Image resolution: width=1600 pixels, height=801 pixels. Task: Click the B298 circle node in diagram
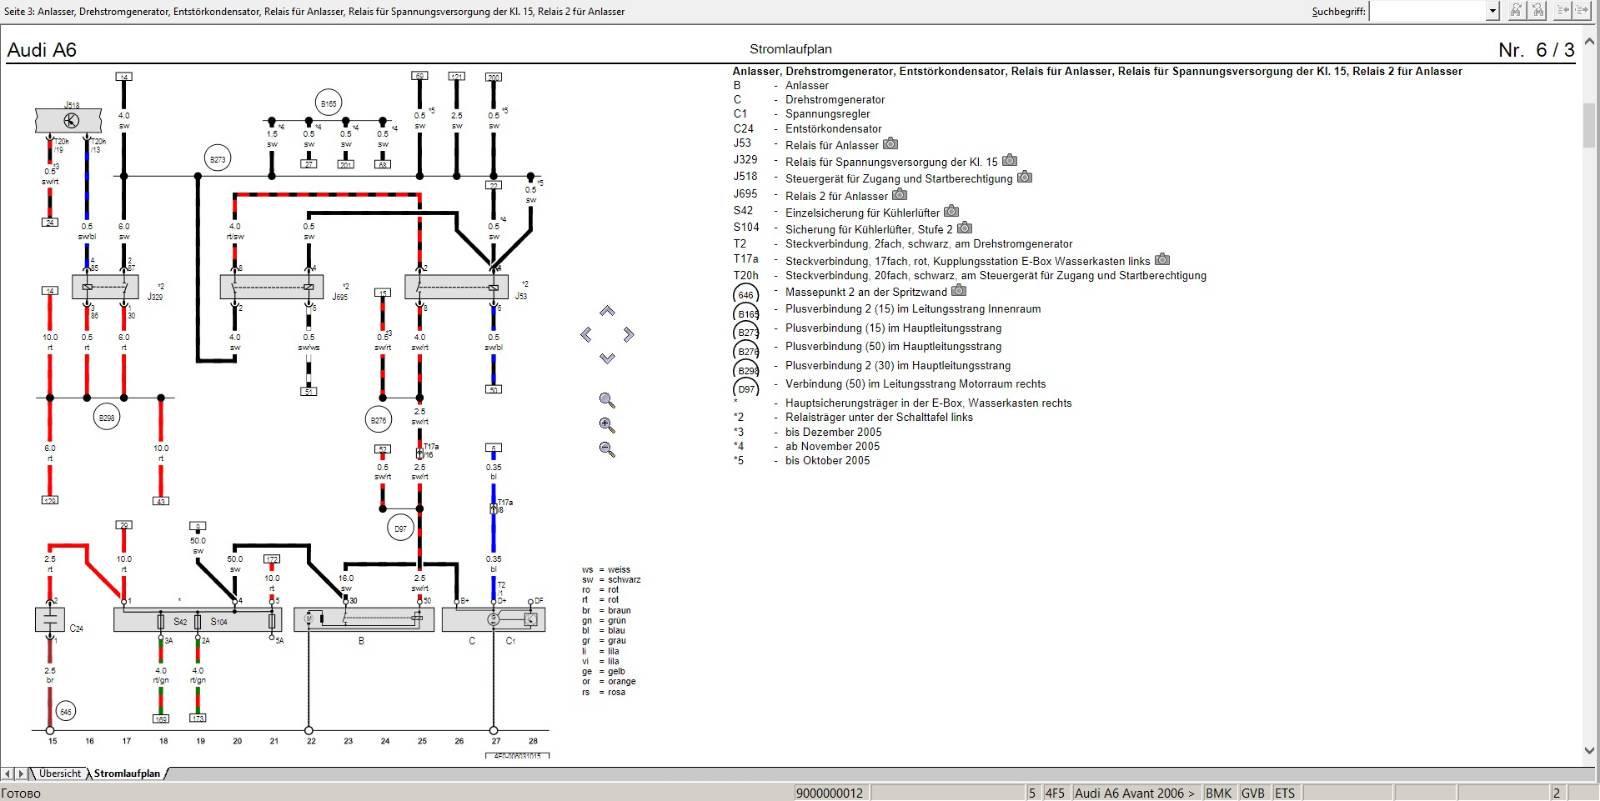pos(106,418)
